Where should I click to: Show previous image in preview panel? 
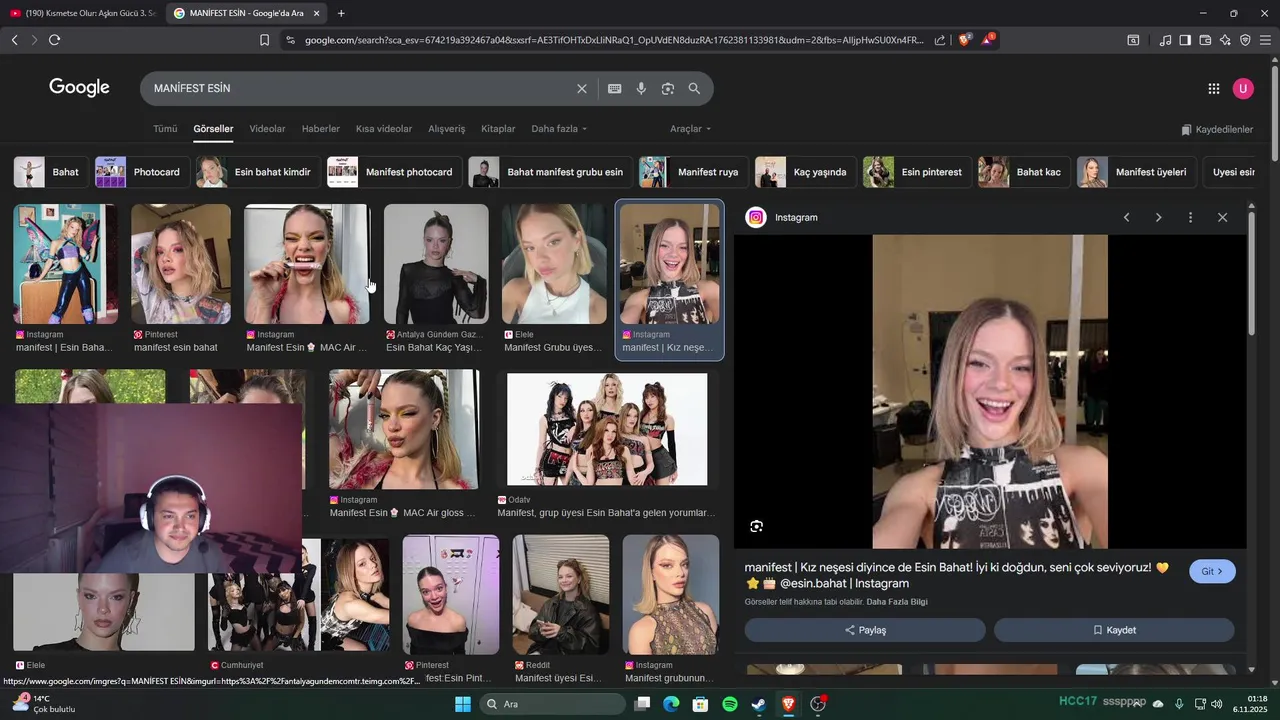pyautogui.click(x=1127, y=217)
